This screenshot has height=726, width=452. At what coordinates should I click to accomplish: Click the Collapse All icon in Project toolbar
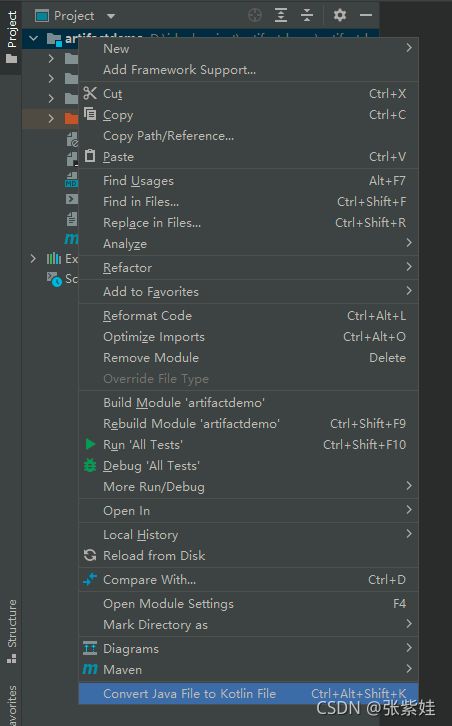307,16
